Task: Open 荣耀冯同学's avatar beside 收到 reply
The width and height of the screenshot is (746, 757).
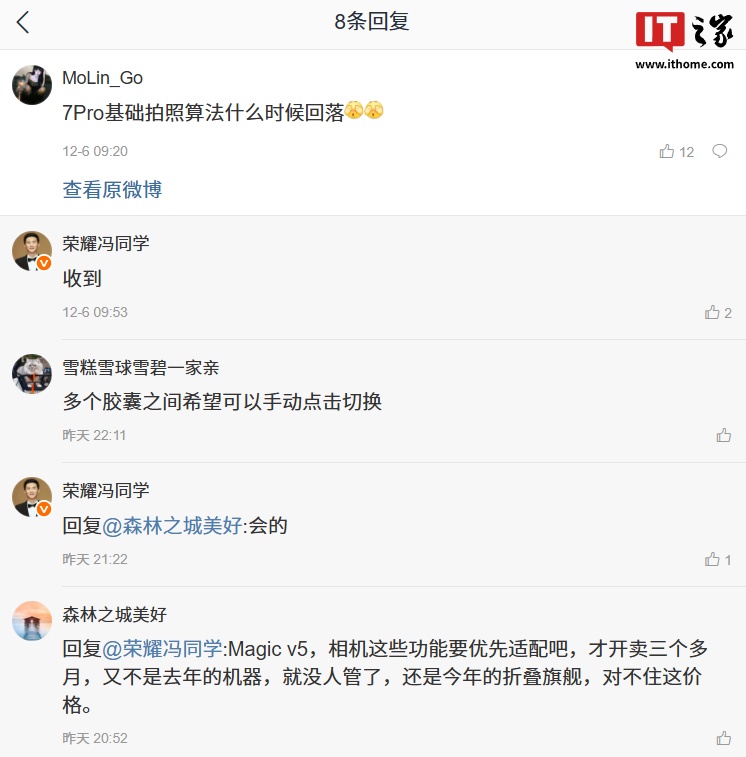Action: (32, 251)
